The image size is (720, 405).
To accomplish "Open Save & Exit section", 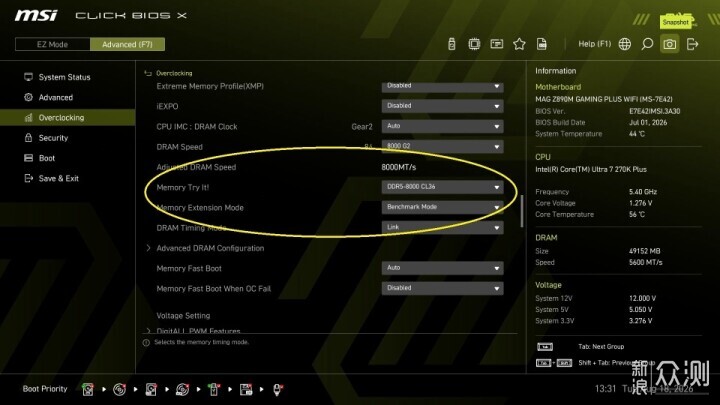I will click(x=58, y=178).
